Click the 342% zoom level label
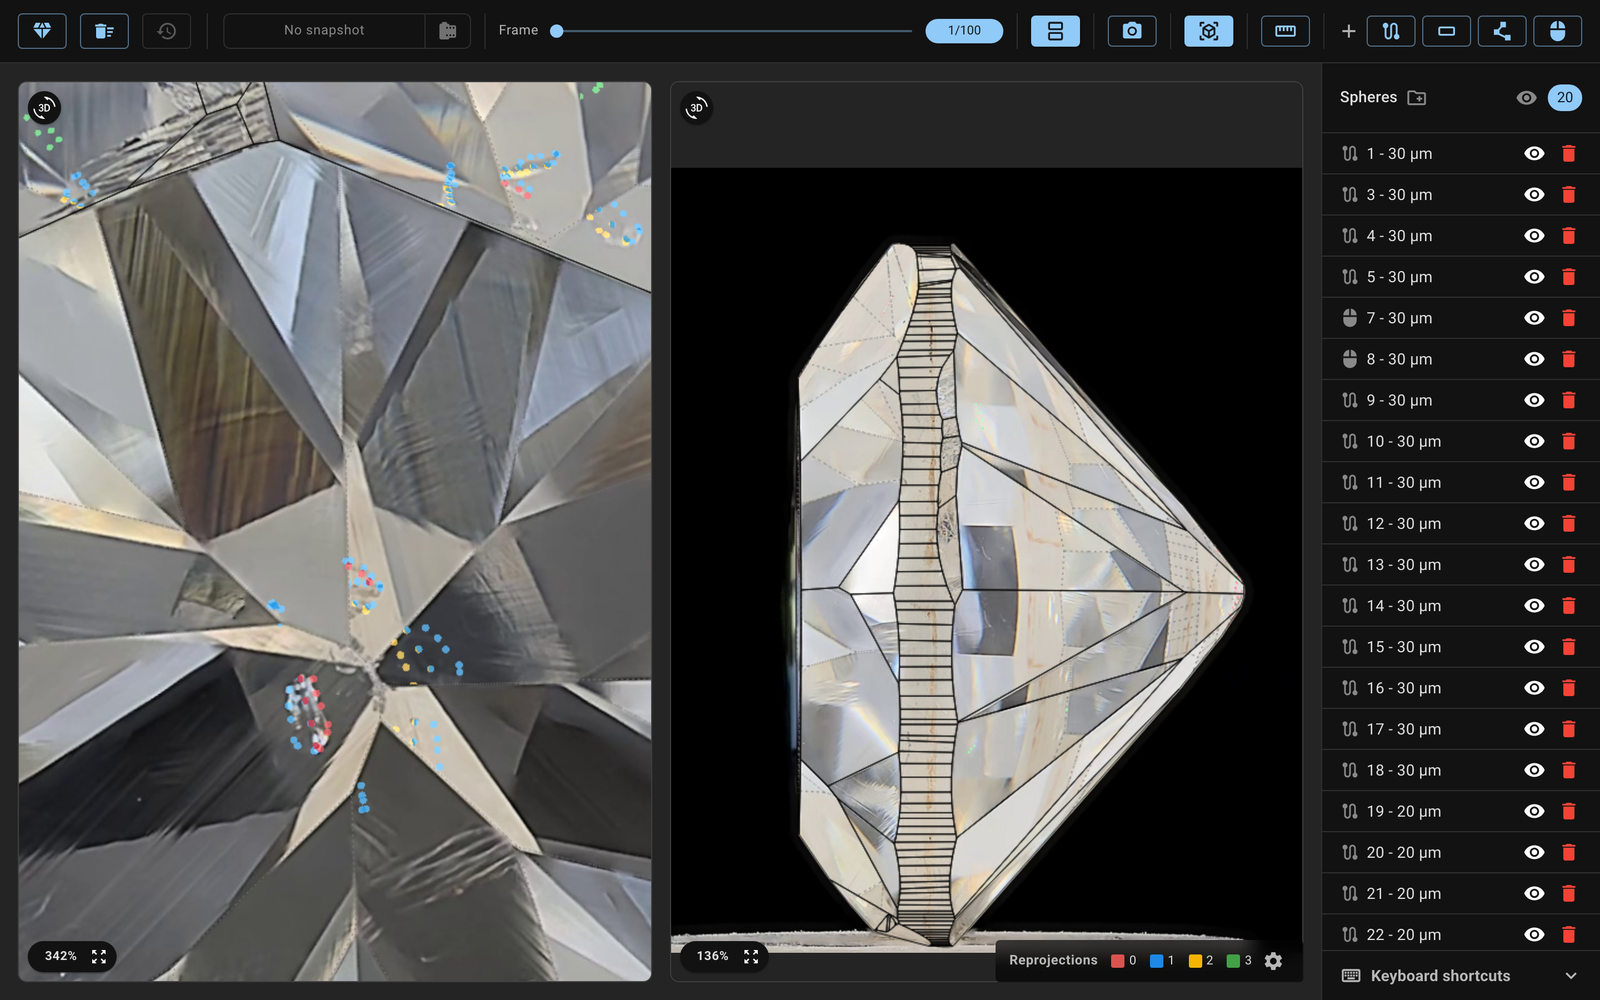Viewport: 1600px width, 1000px height. coord(61,957)
